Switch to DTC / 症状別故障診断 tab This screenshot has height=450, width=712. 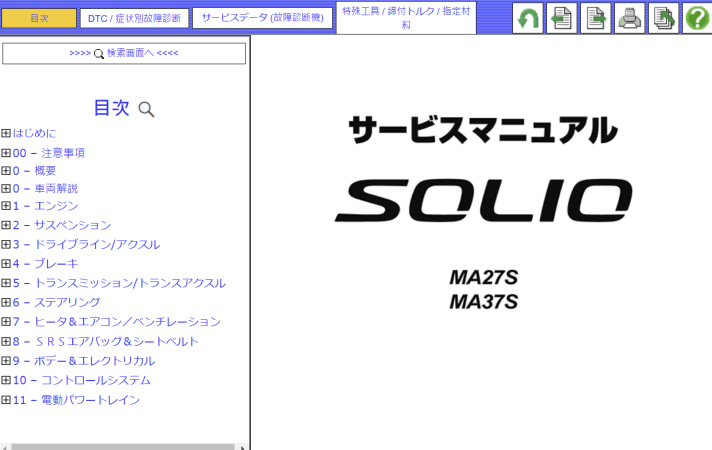click(134, 19)
